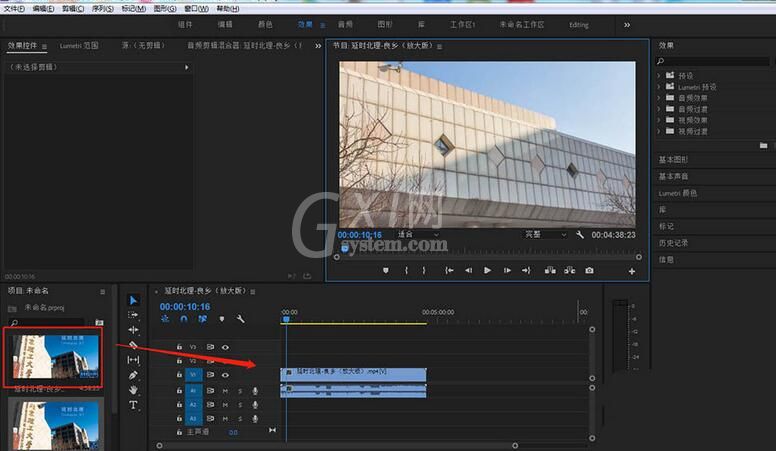Open Program Monitor button editor plus
The height and width of the screenshot is (451, 776).
631,271
